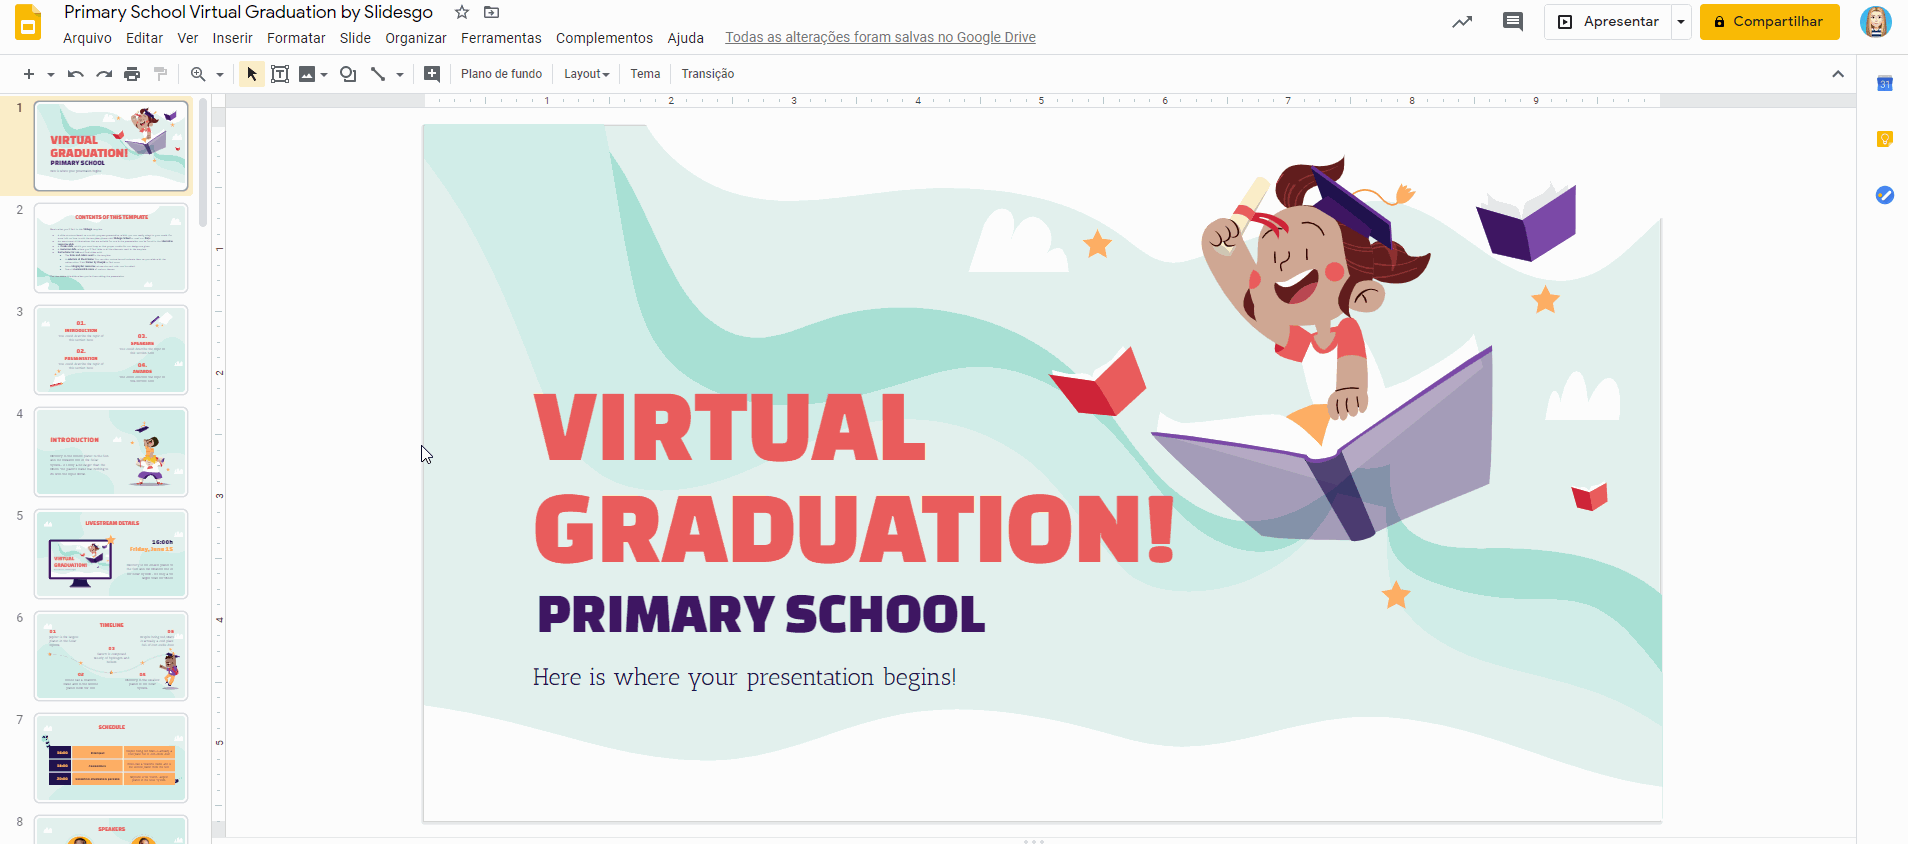
Task: Select the cursor select tool
Action: pos(252,74)
